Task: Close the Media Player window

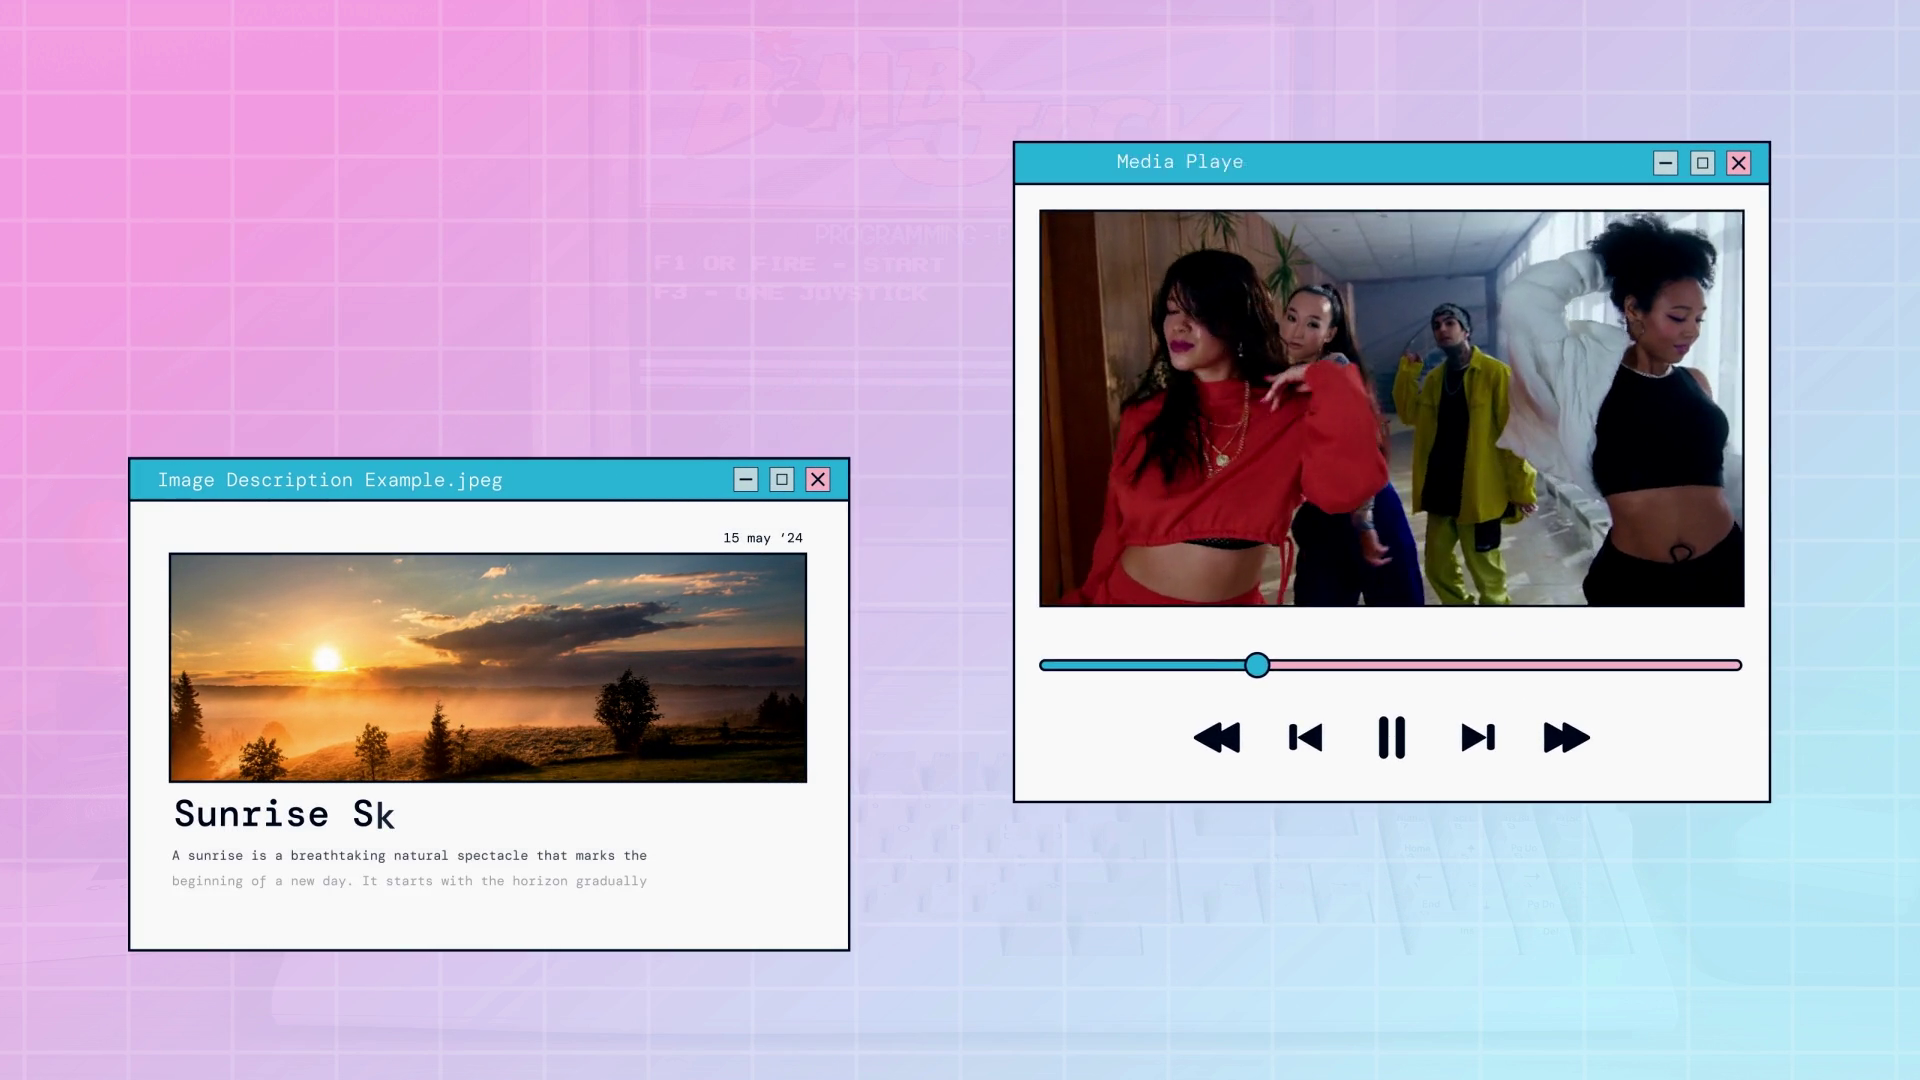Action: pos(1739,163)
